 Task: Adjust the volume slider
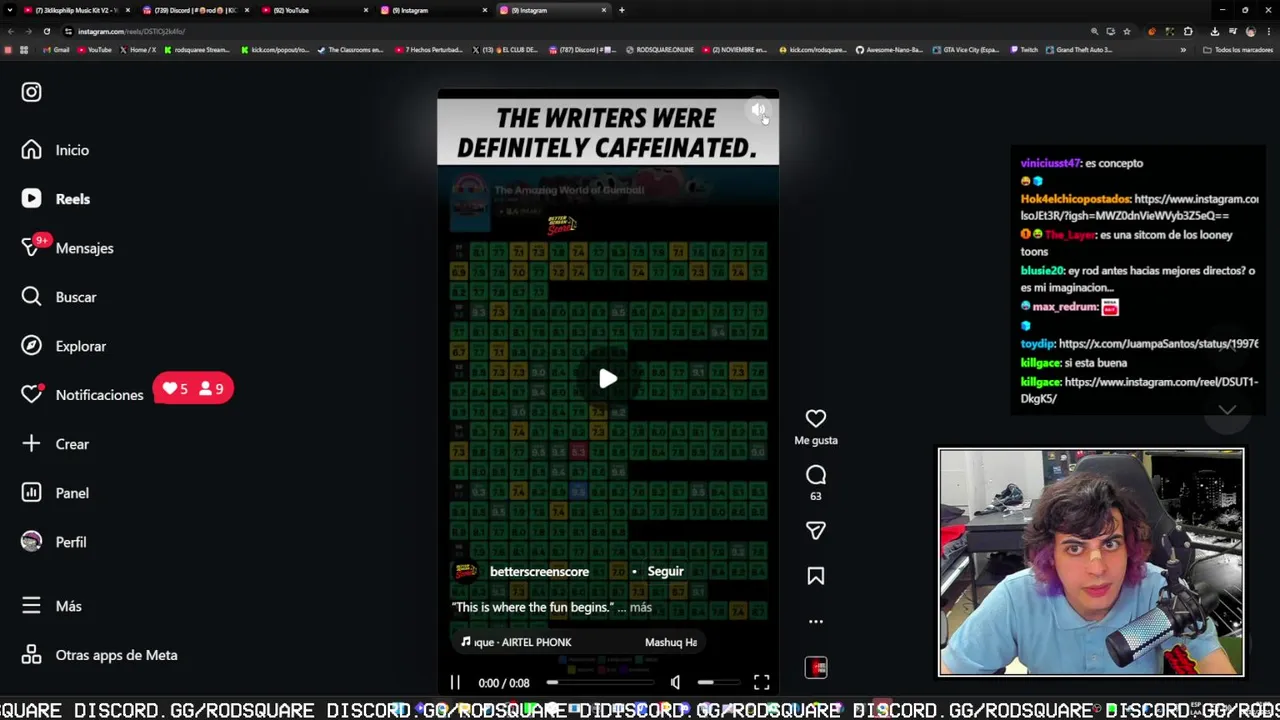click(718, 682)
